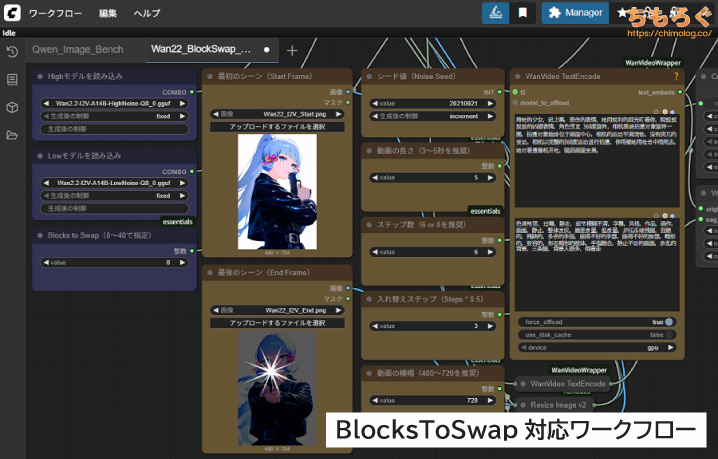Collapse the WanVideo TextEncode node
This screenshot has width=718, height=459.
[x=518, y=76]
